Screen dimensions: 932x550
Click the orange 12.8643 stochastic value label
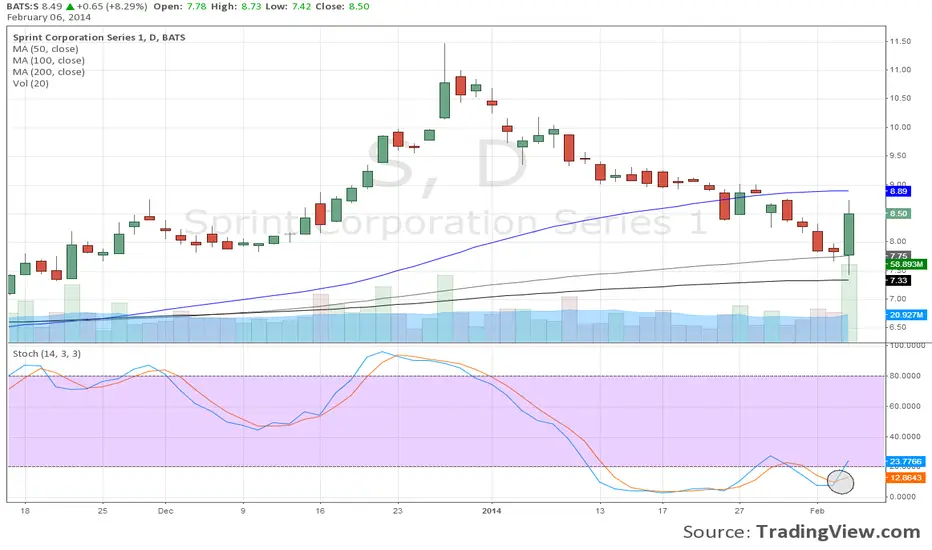(x=906, y=477)
